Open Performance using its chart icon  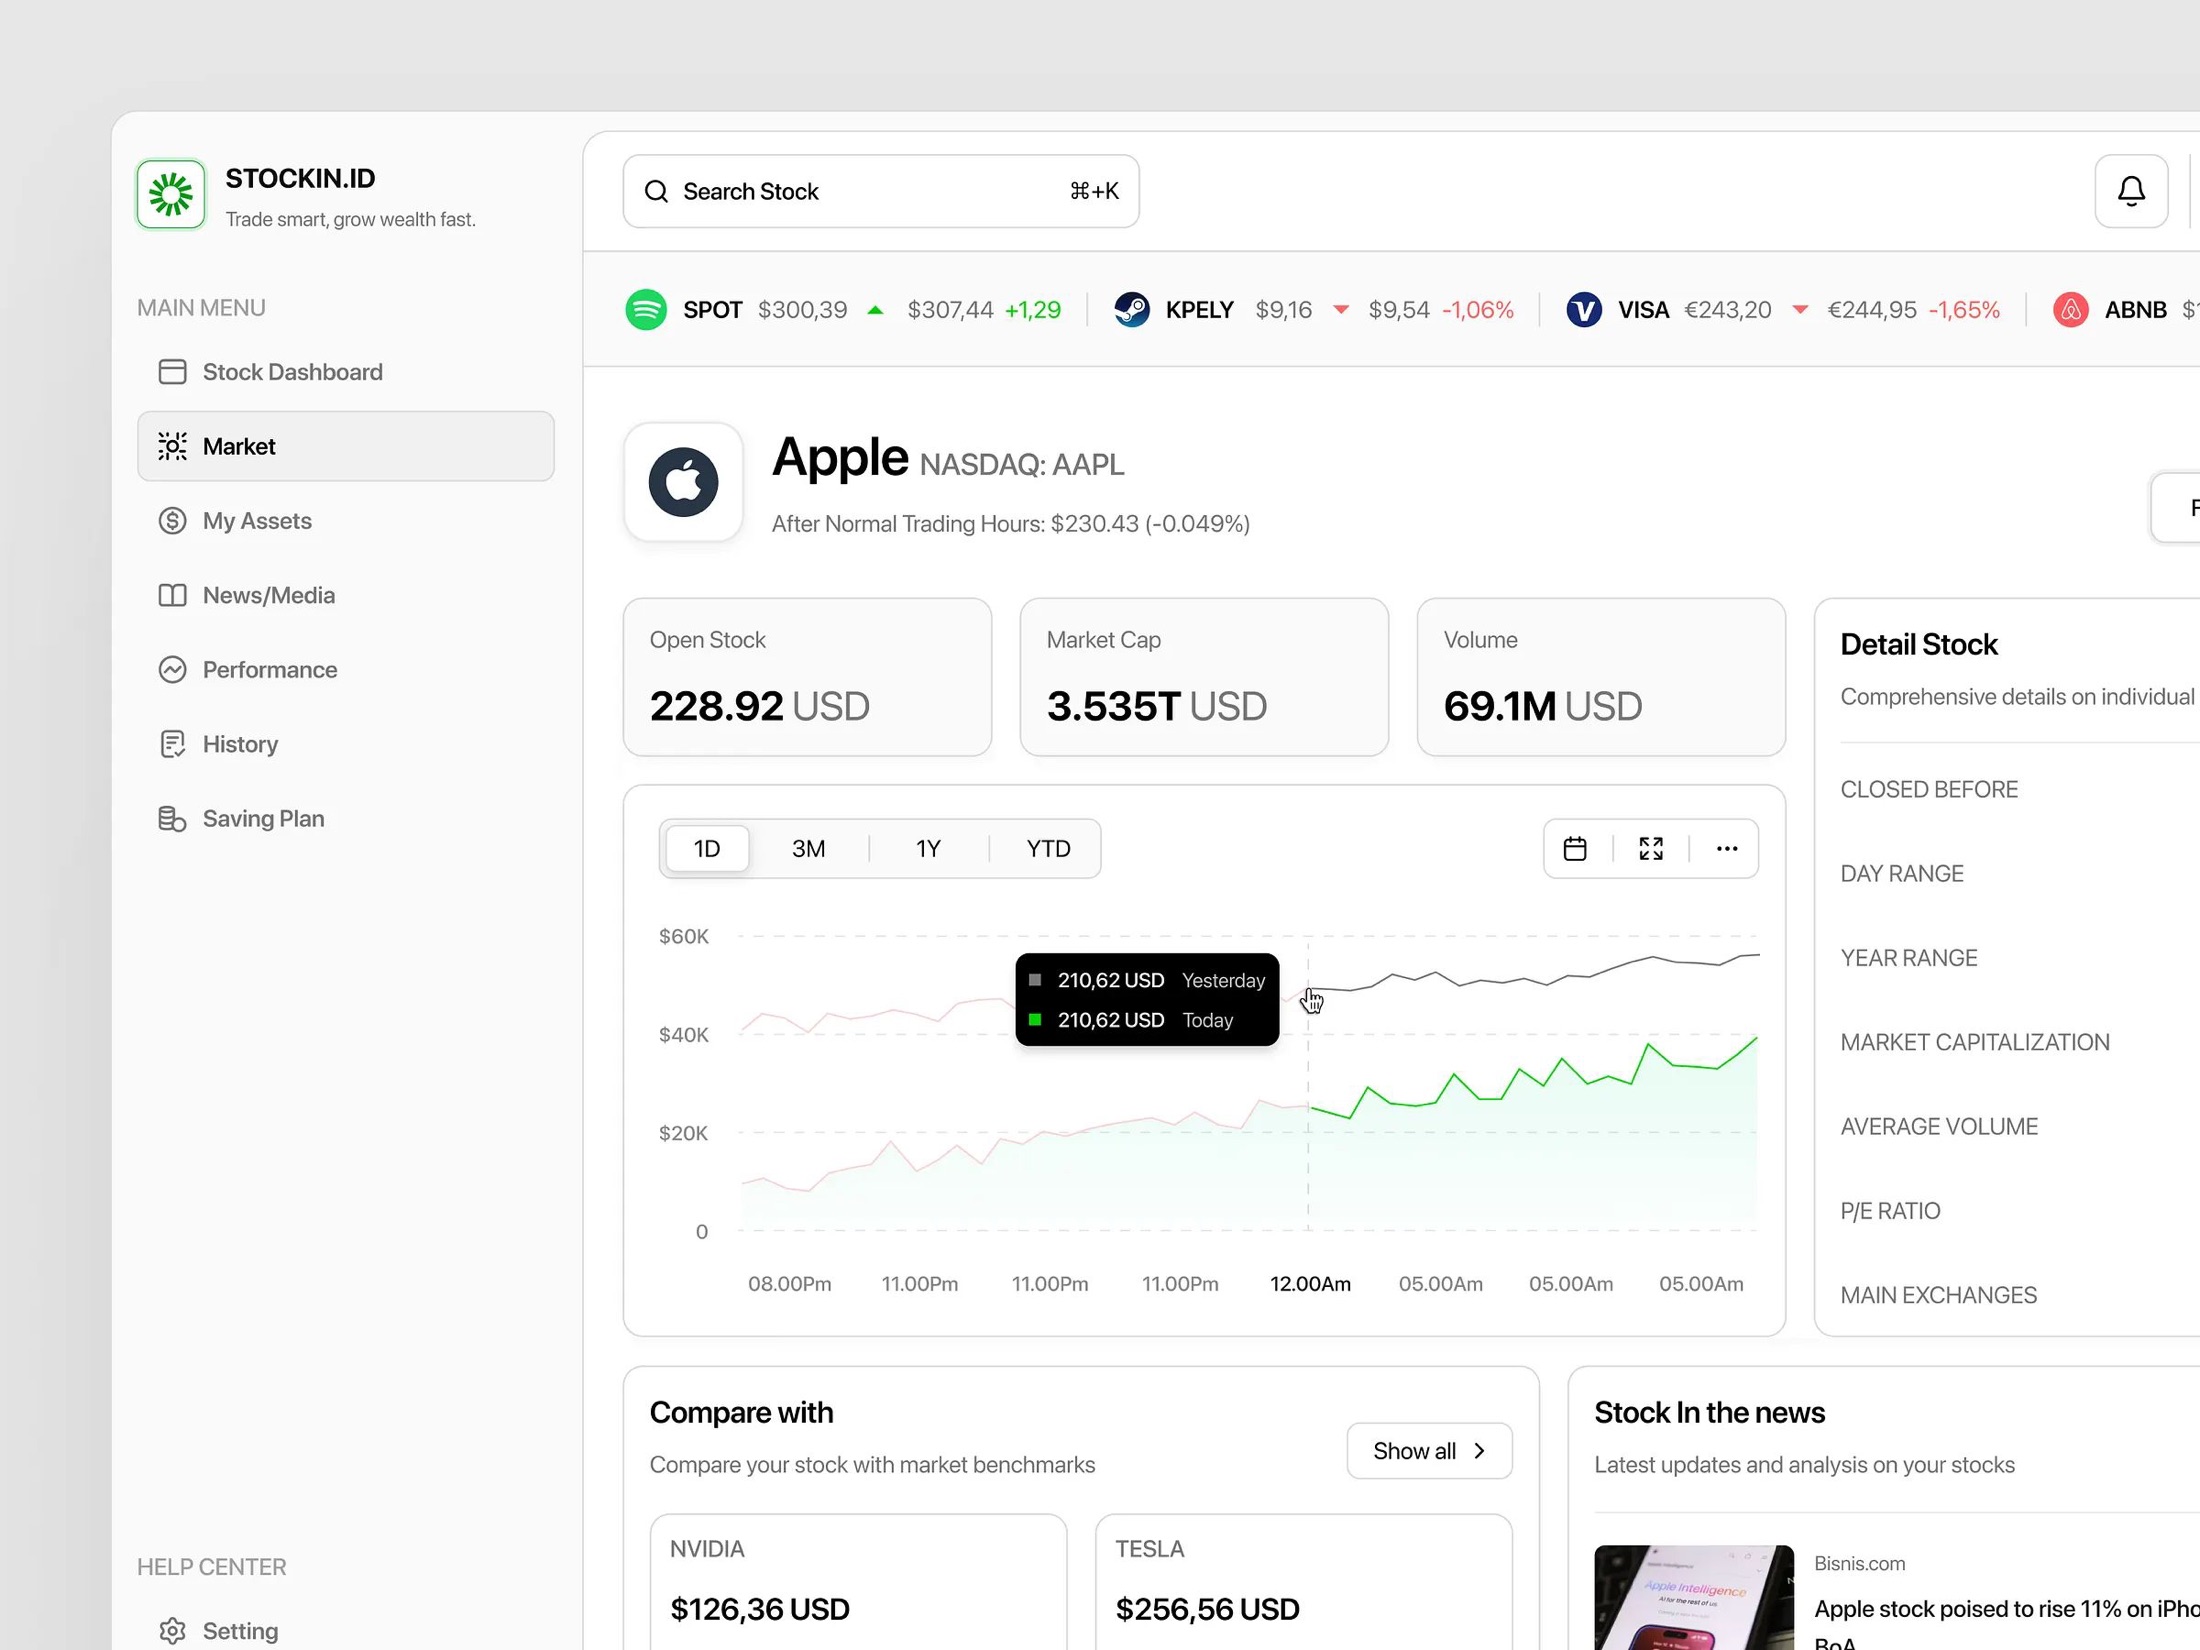click(172, 669)
